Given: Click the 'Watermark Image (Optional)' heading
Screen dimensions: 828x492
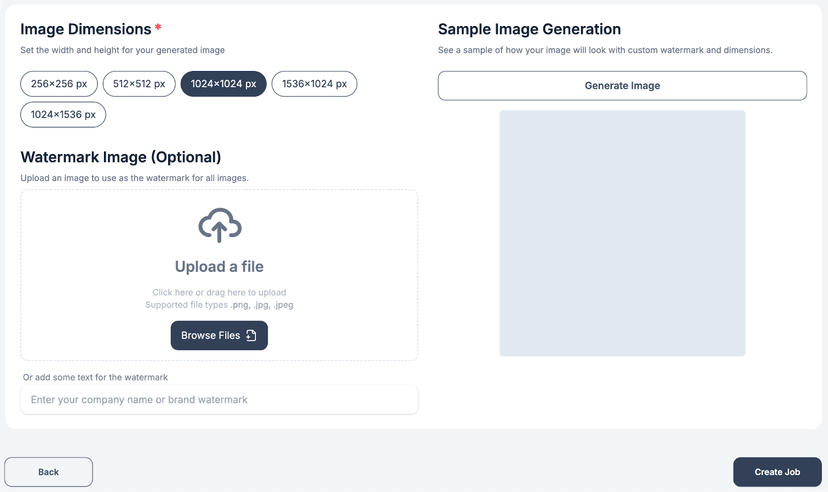Looking at the screenshot, I should [x=121, y=157].
